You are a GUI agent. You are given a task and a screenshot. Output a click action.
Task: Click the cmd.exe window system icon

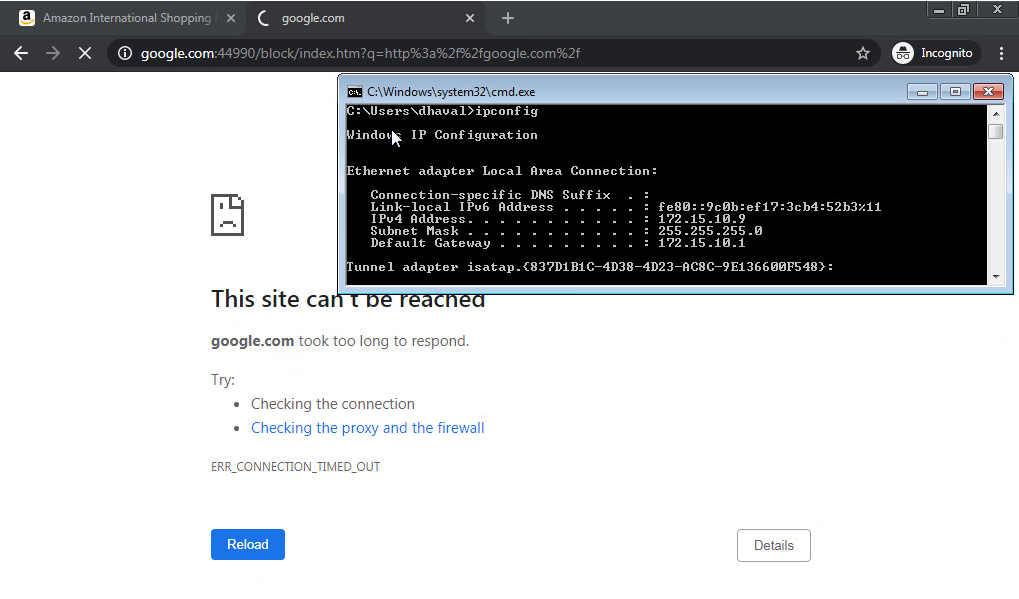(355, 92)
